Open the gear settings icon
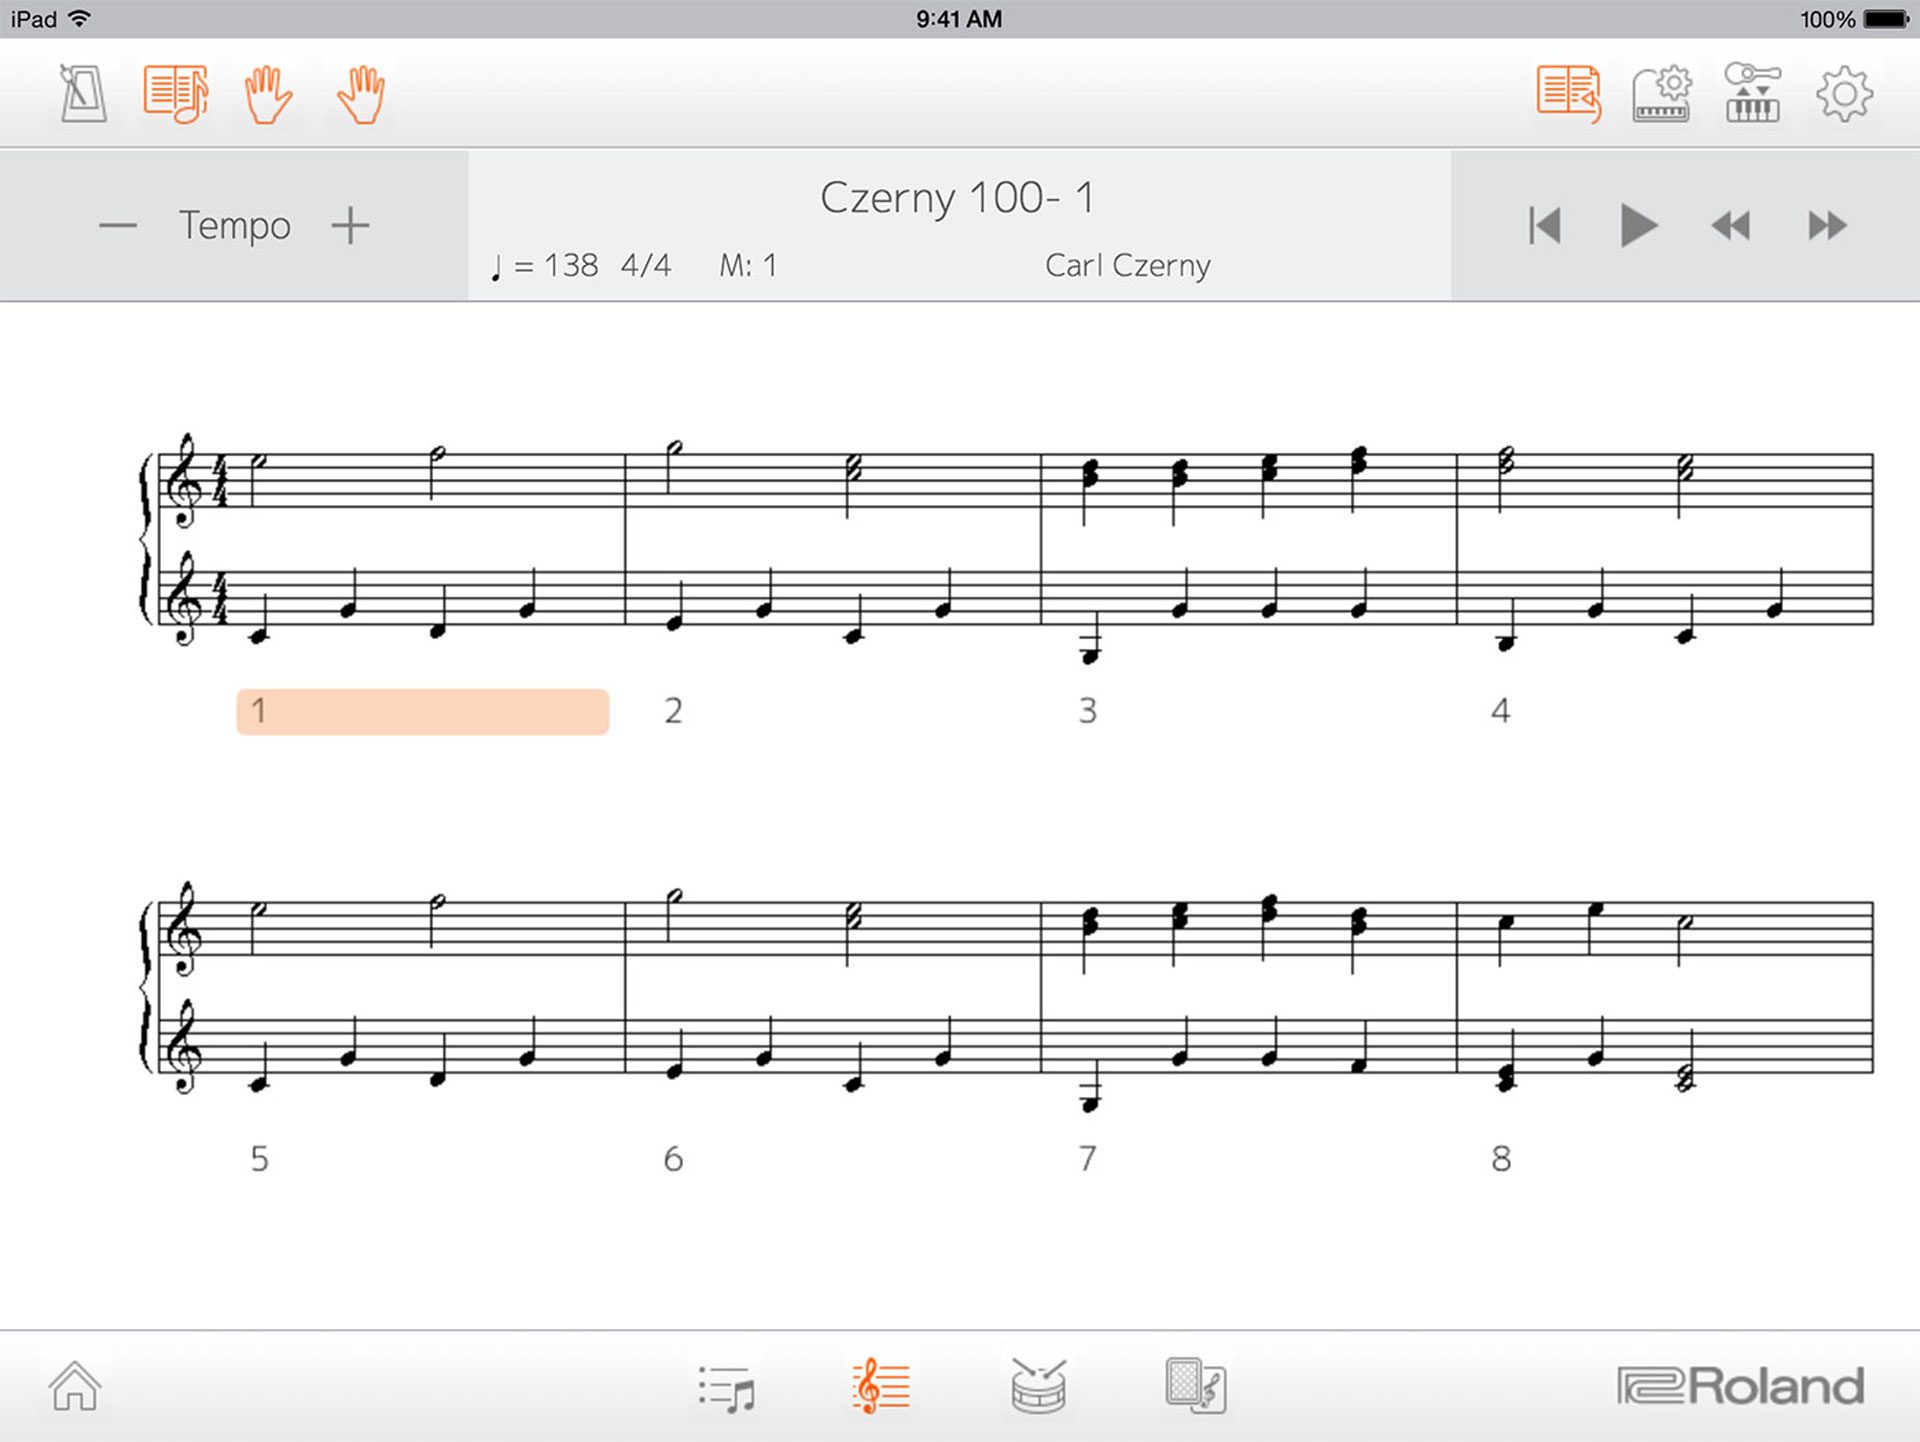1920x1442 pixels. 1844,94
